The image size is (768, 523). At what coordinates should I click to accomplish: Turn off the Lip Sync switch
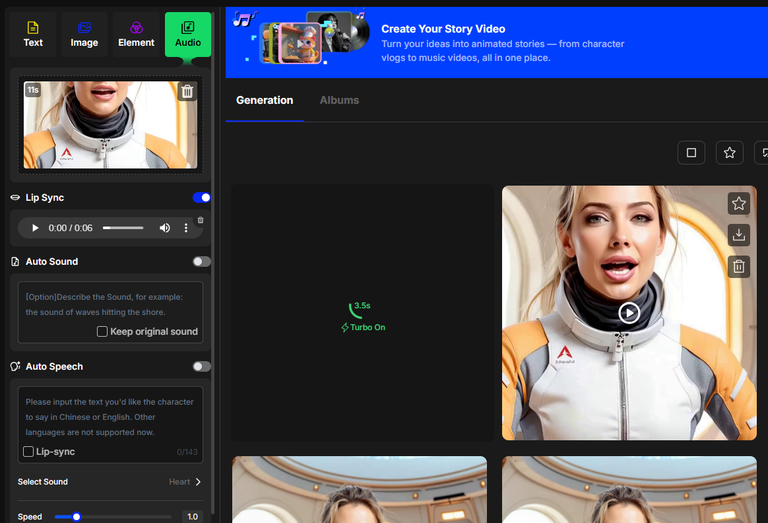(x=201, y=197)
